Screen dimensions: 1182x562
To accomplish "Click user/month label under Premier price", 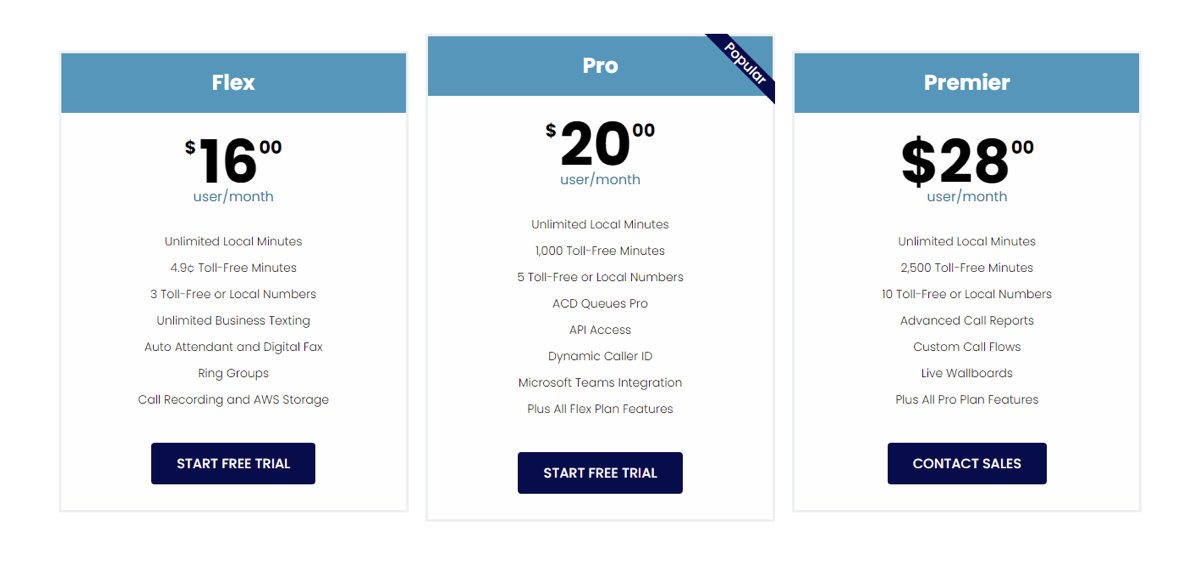I will [x=966, y=197].
